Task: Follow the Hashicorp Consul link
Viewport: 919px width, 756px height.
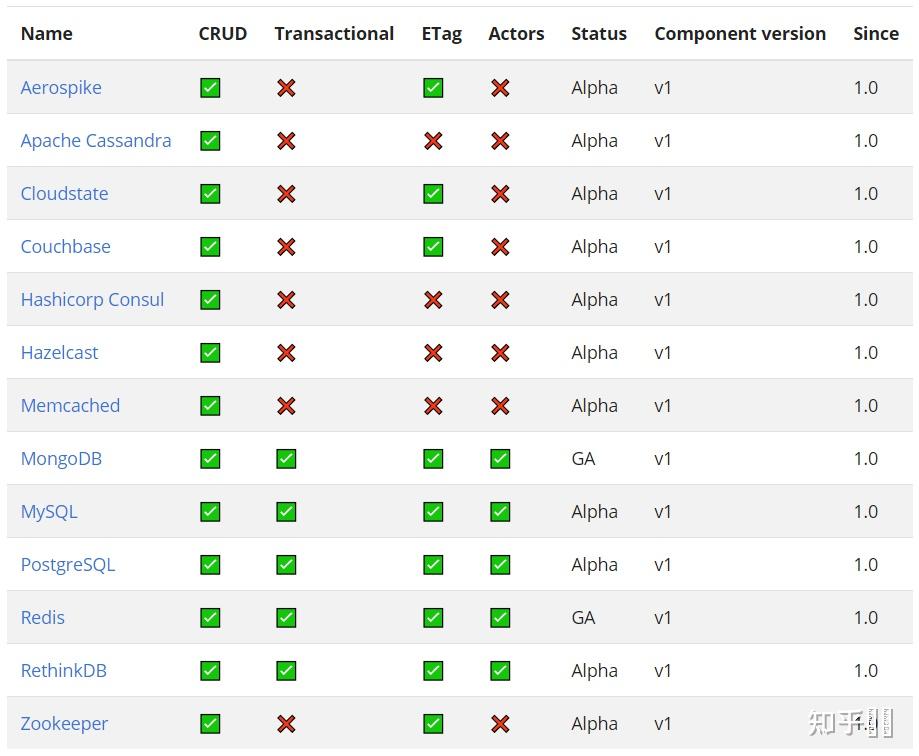Action: tap(92, 300)
